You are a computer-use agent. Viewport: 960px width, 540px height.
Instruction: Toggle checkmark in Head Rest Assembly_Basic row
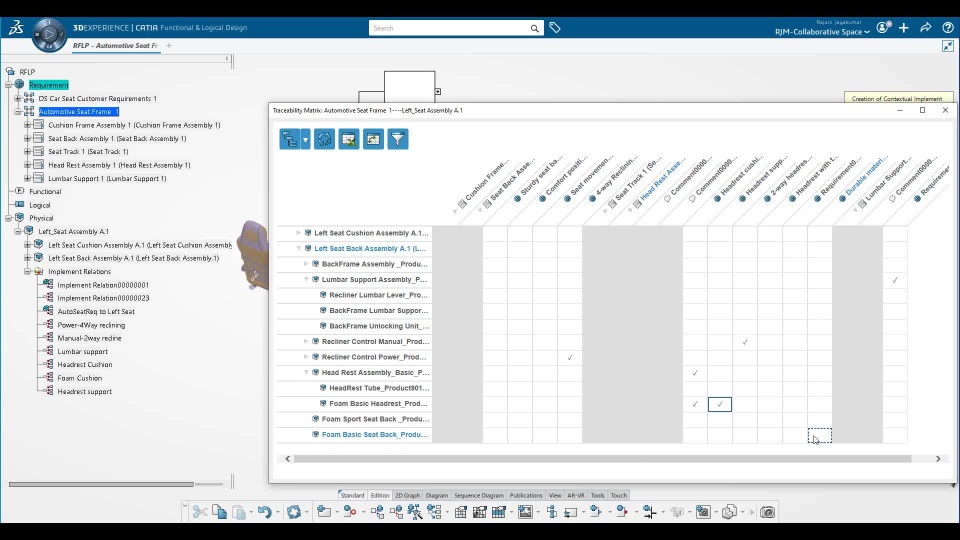(x=695, y=373)
